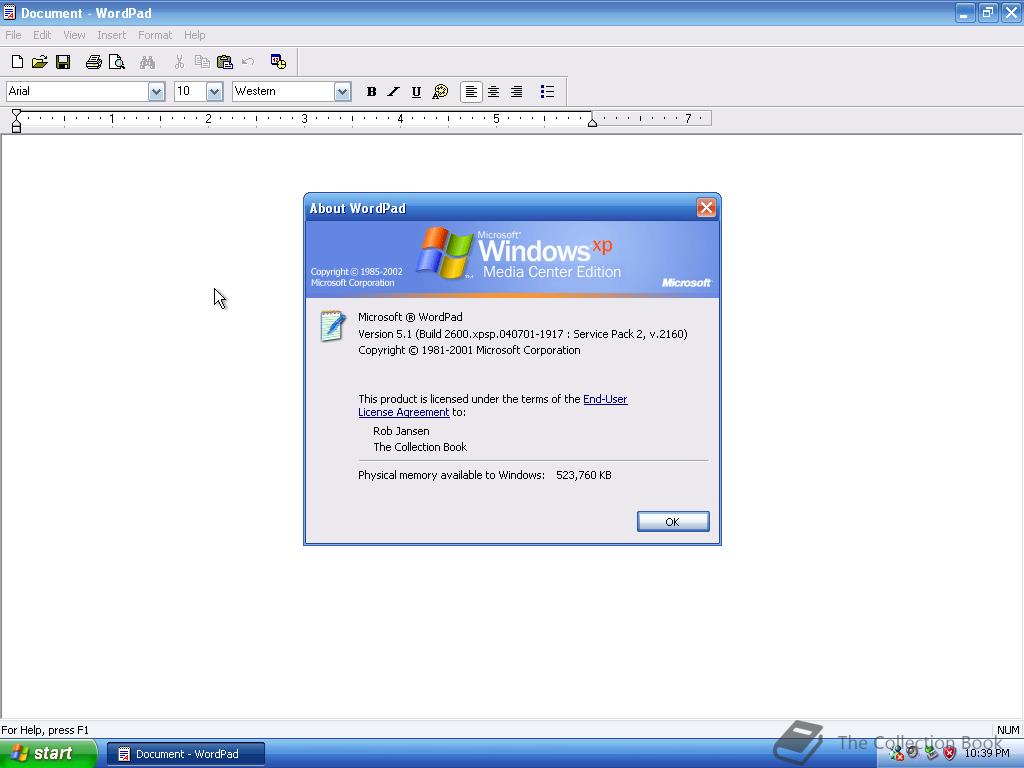Click the Save floppy disk icon
1024x768 pixels.
click(63, 62)
